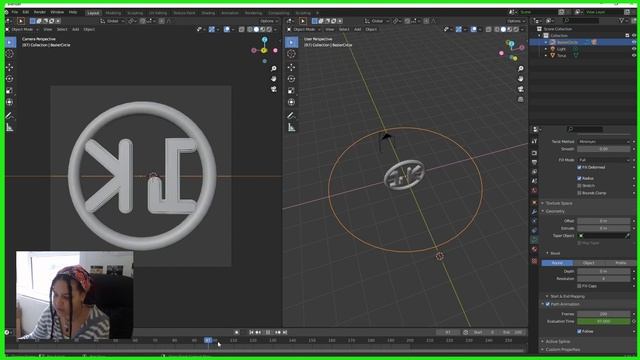Open the Output properties tab icon
The image size is (640, 360).
point(534,162)
